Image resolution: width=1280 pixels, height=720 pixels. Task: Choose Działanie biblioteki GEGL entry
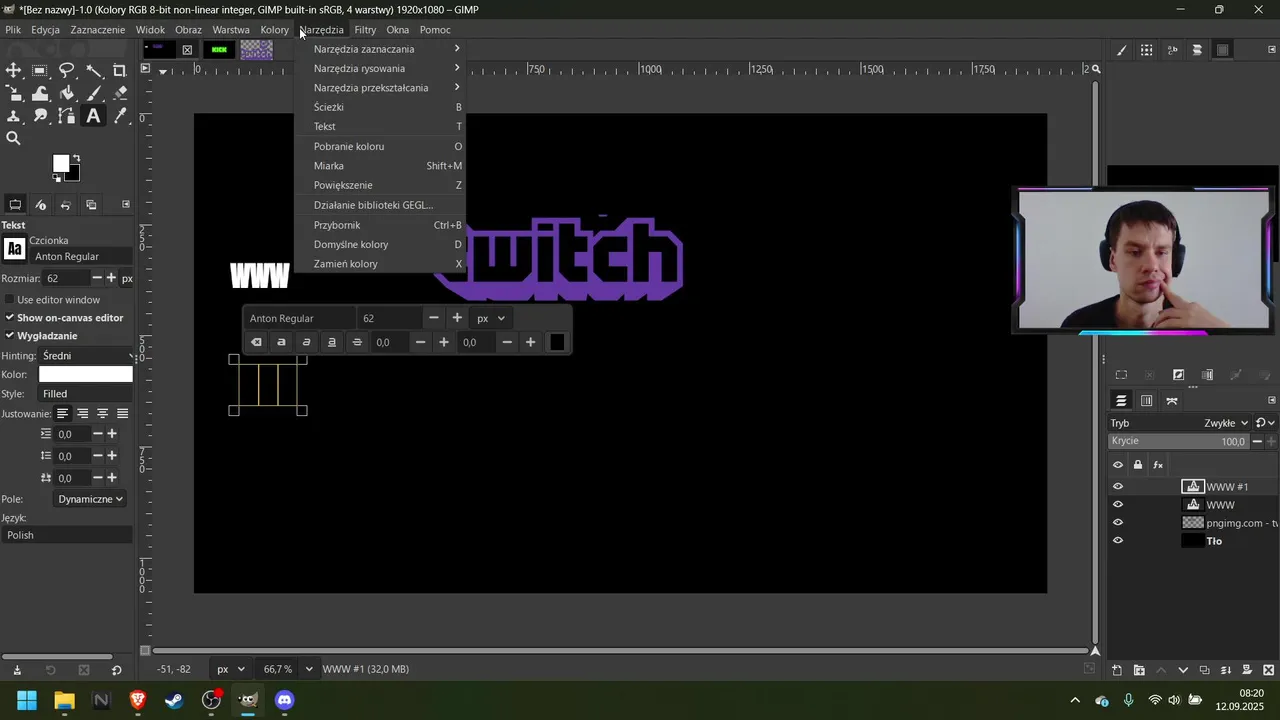[x=381, y=205]
